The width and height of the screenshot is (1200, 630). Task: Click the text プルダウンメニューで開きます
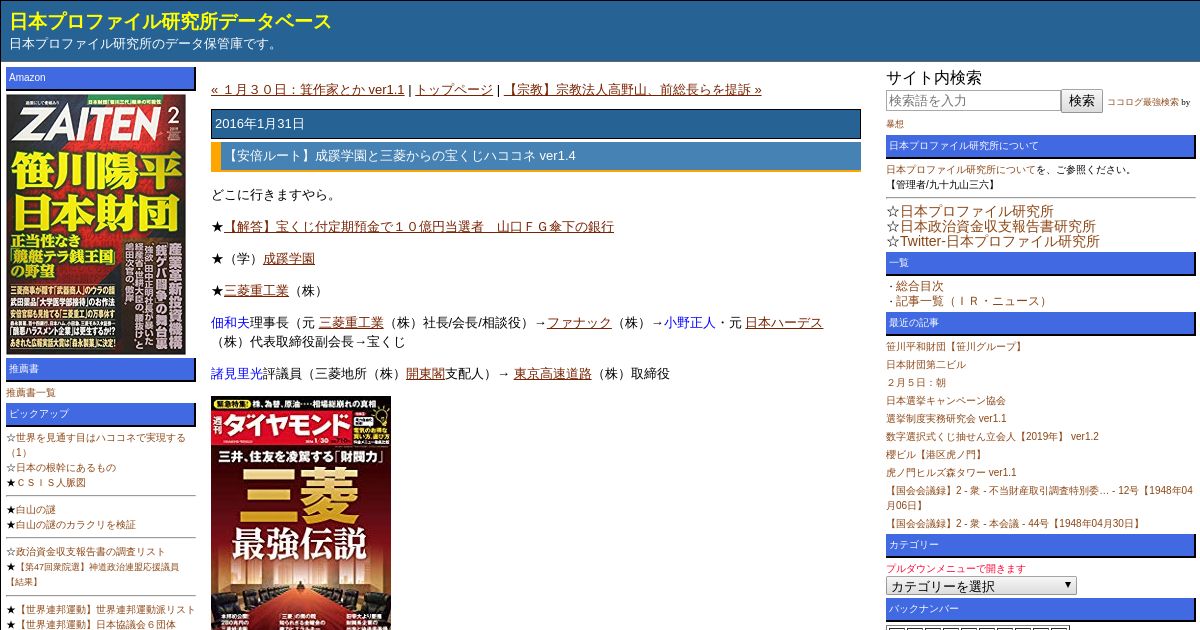click(956, 569)
